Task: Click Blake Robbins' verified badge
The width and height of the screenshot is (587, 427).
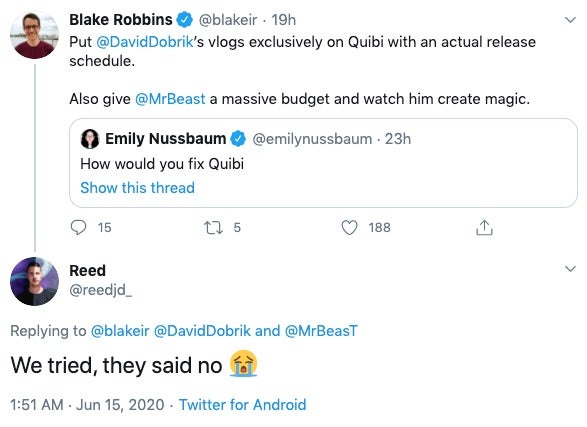Action: [185, 19]
